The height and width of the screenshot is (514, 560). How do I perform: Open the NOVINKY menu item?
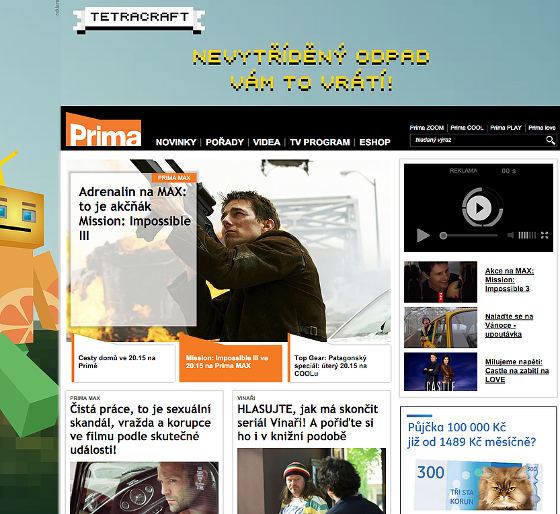coord(176,142)
